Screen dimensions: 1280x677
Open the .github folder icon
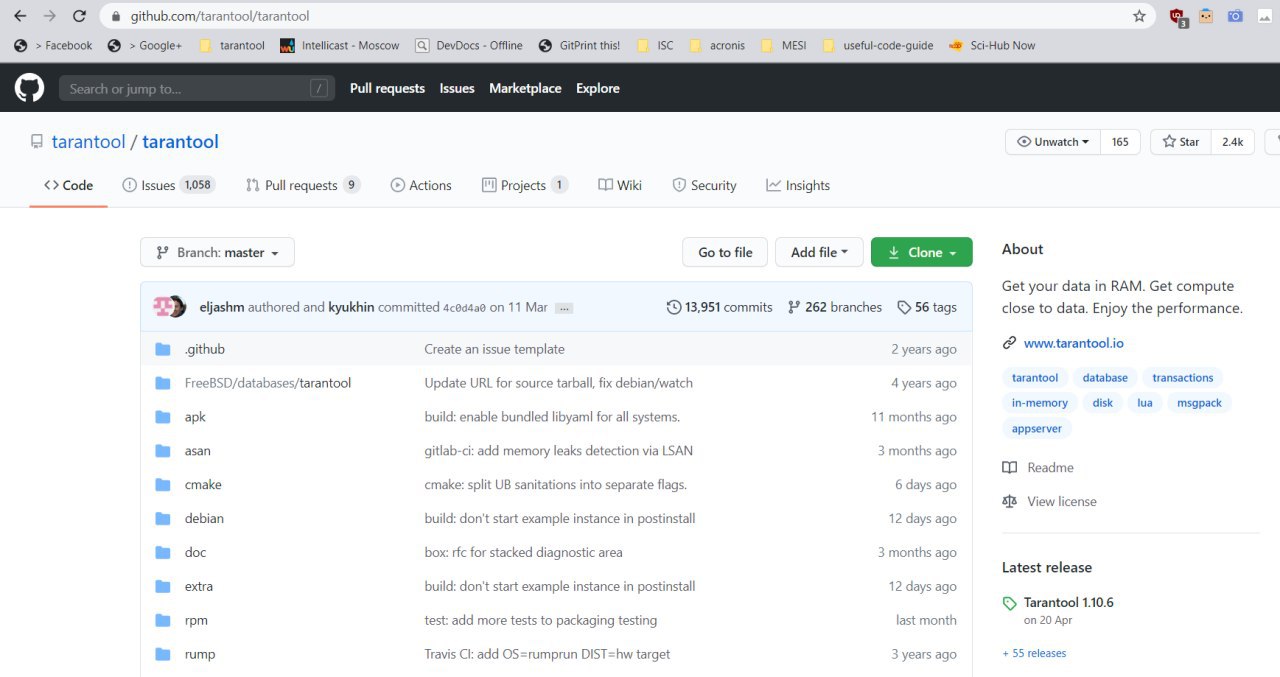163,349
